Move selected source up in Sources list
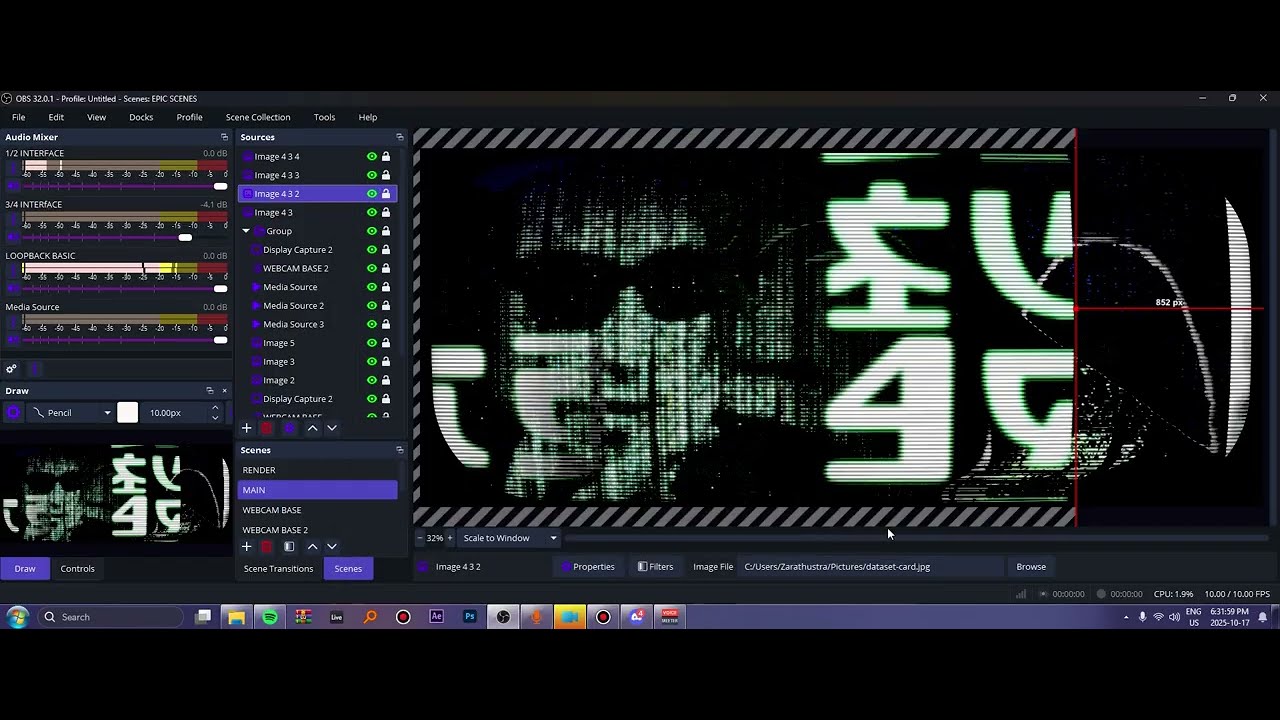Image resolution: width=1280 pixels, height=720 pixels. [x=312, y=428]
